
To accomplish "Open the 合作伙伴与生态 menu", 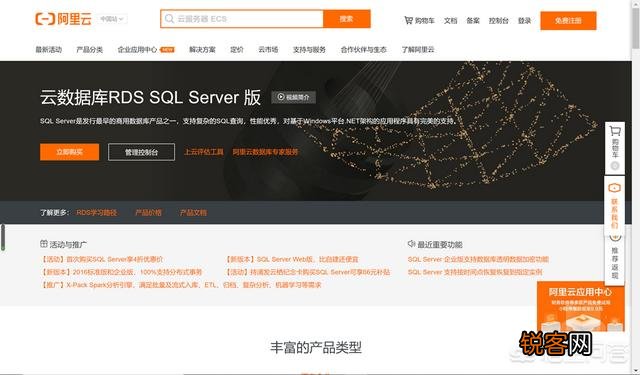I will 363,50.
